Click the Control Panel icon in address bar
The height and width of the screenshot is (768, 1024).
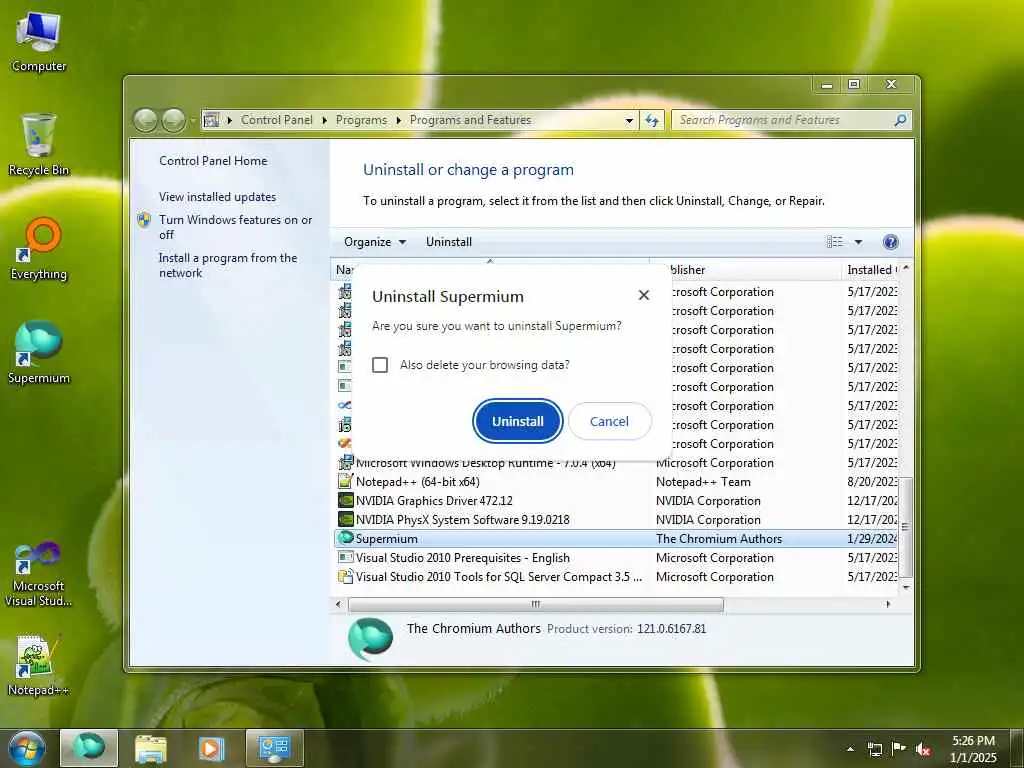click(x=211, y=120)
